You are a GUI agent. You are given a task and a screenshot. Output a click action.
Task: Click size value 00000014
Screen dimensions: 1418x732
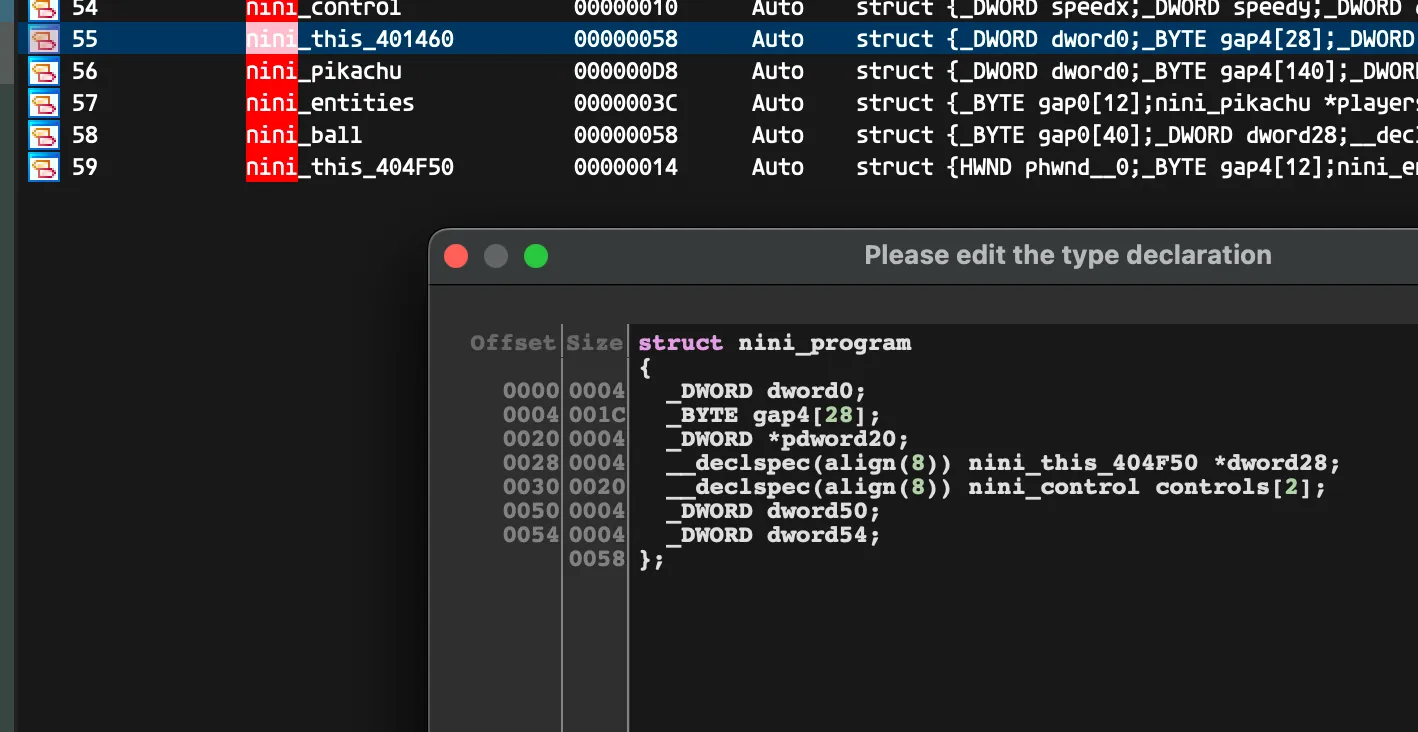click(626, 168)
